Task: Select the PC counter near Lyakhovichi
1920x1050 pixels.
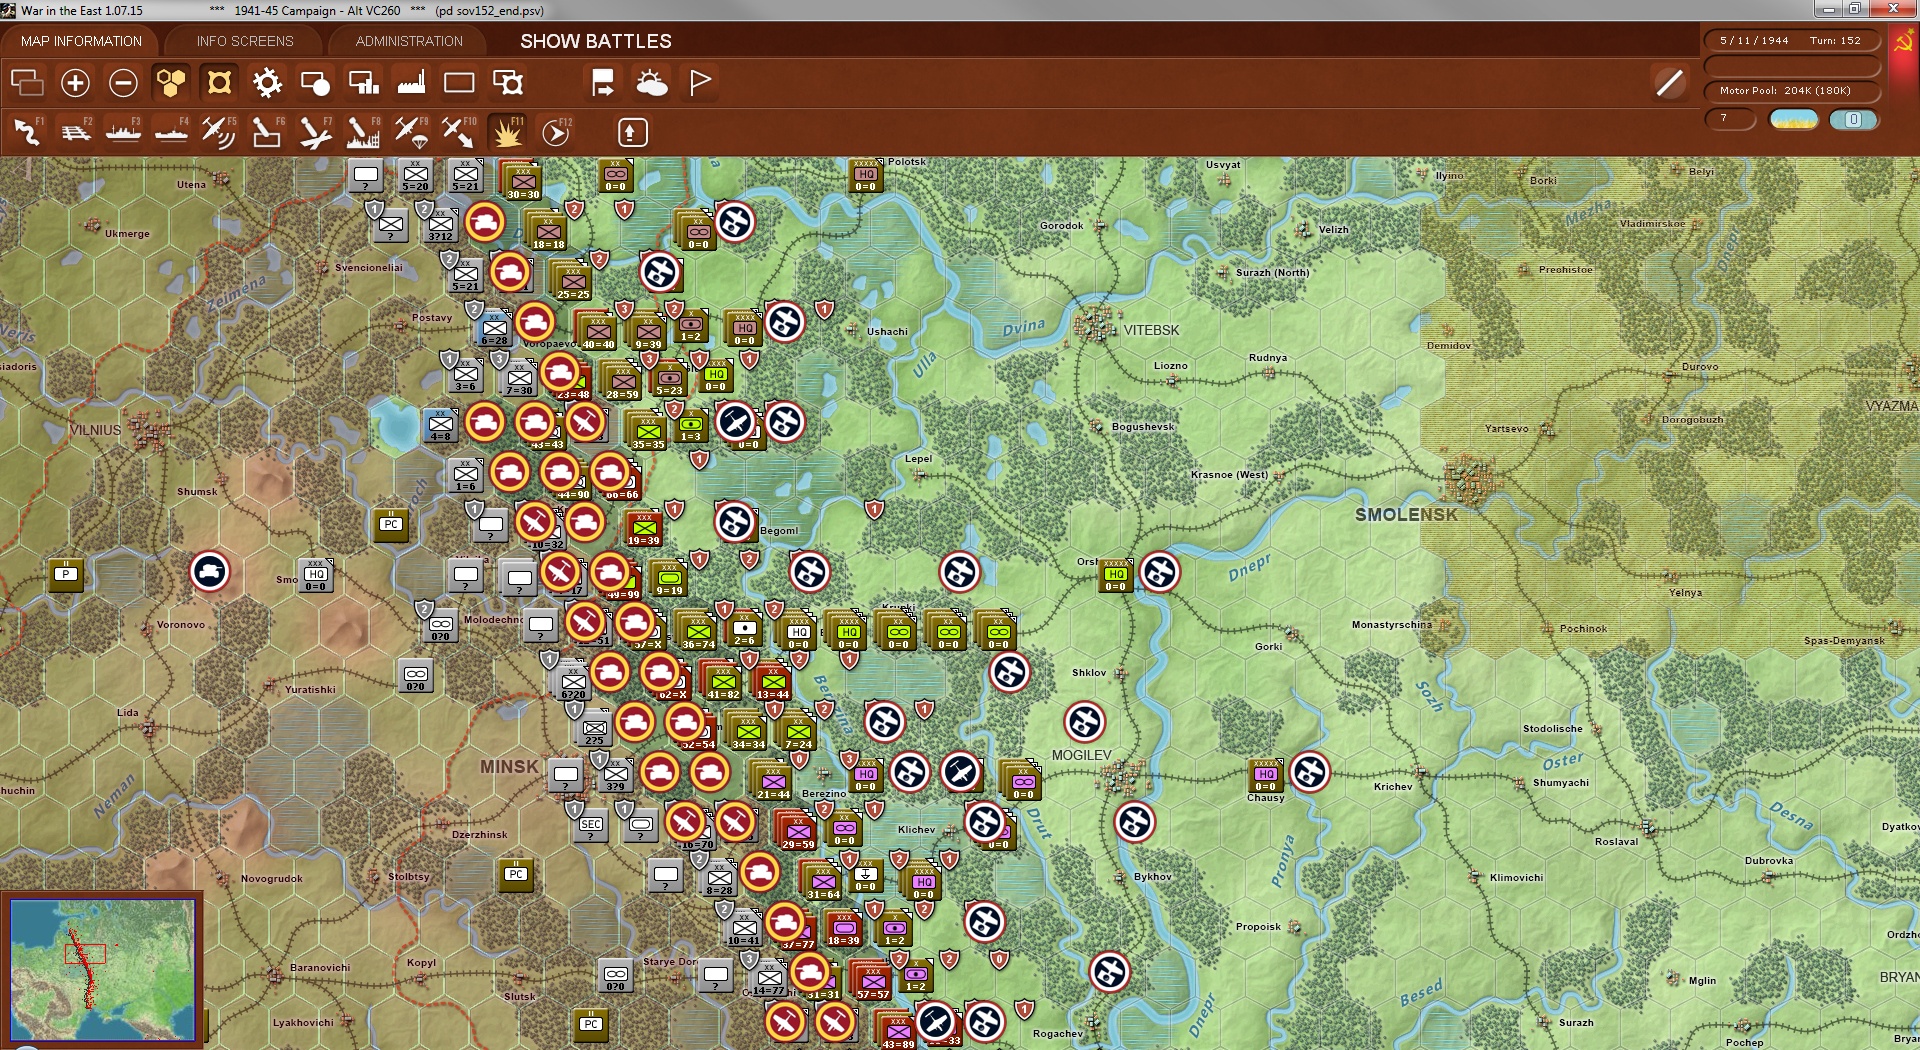Action: click(591, 1025)
